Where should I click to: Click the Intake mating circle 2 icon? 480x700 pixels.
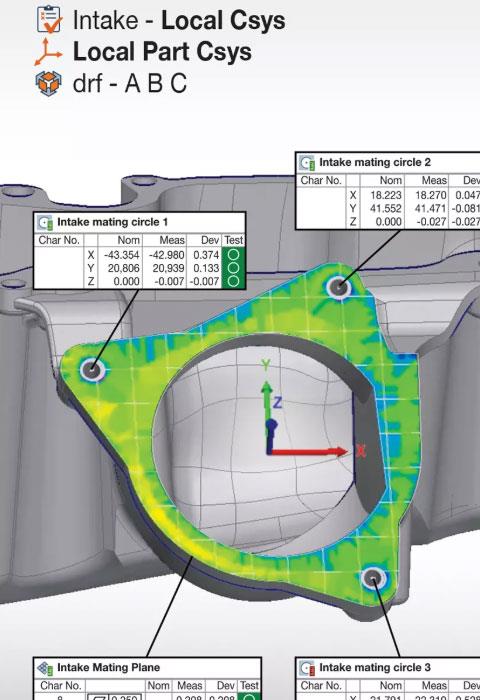coord(307,162)
